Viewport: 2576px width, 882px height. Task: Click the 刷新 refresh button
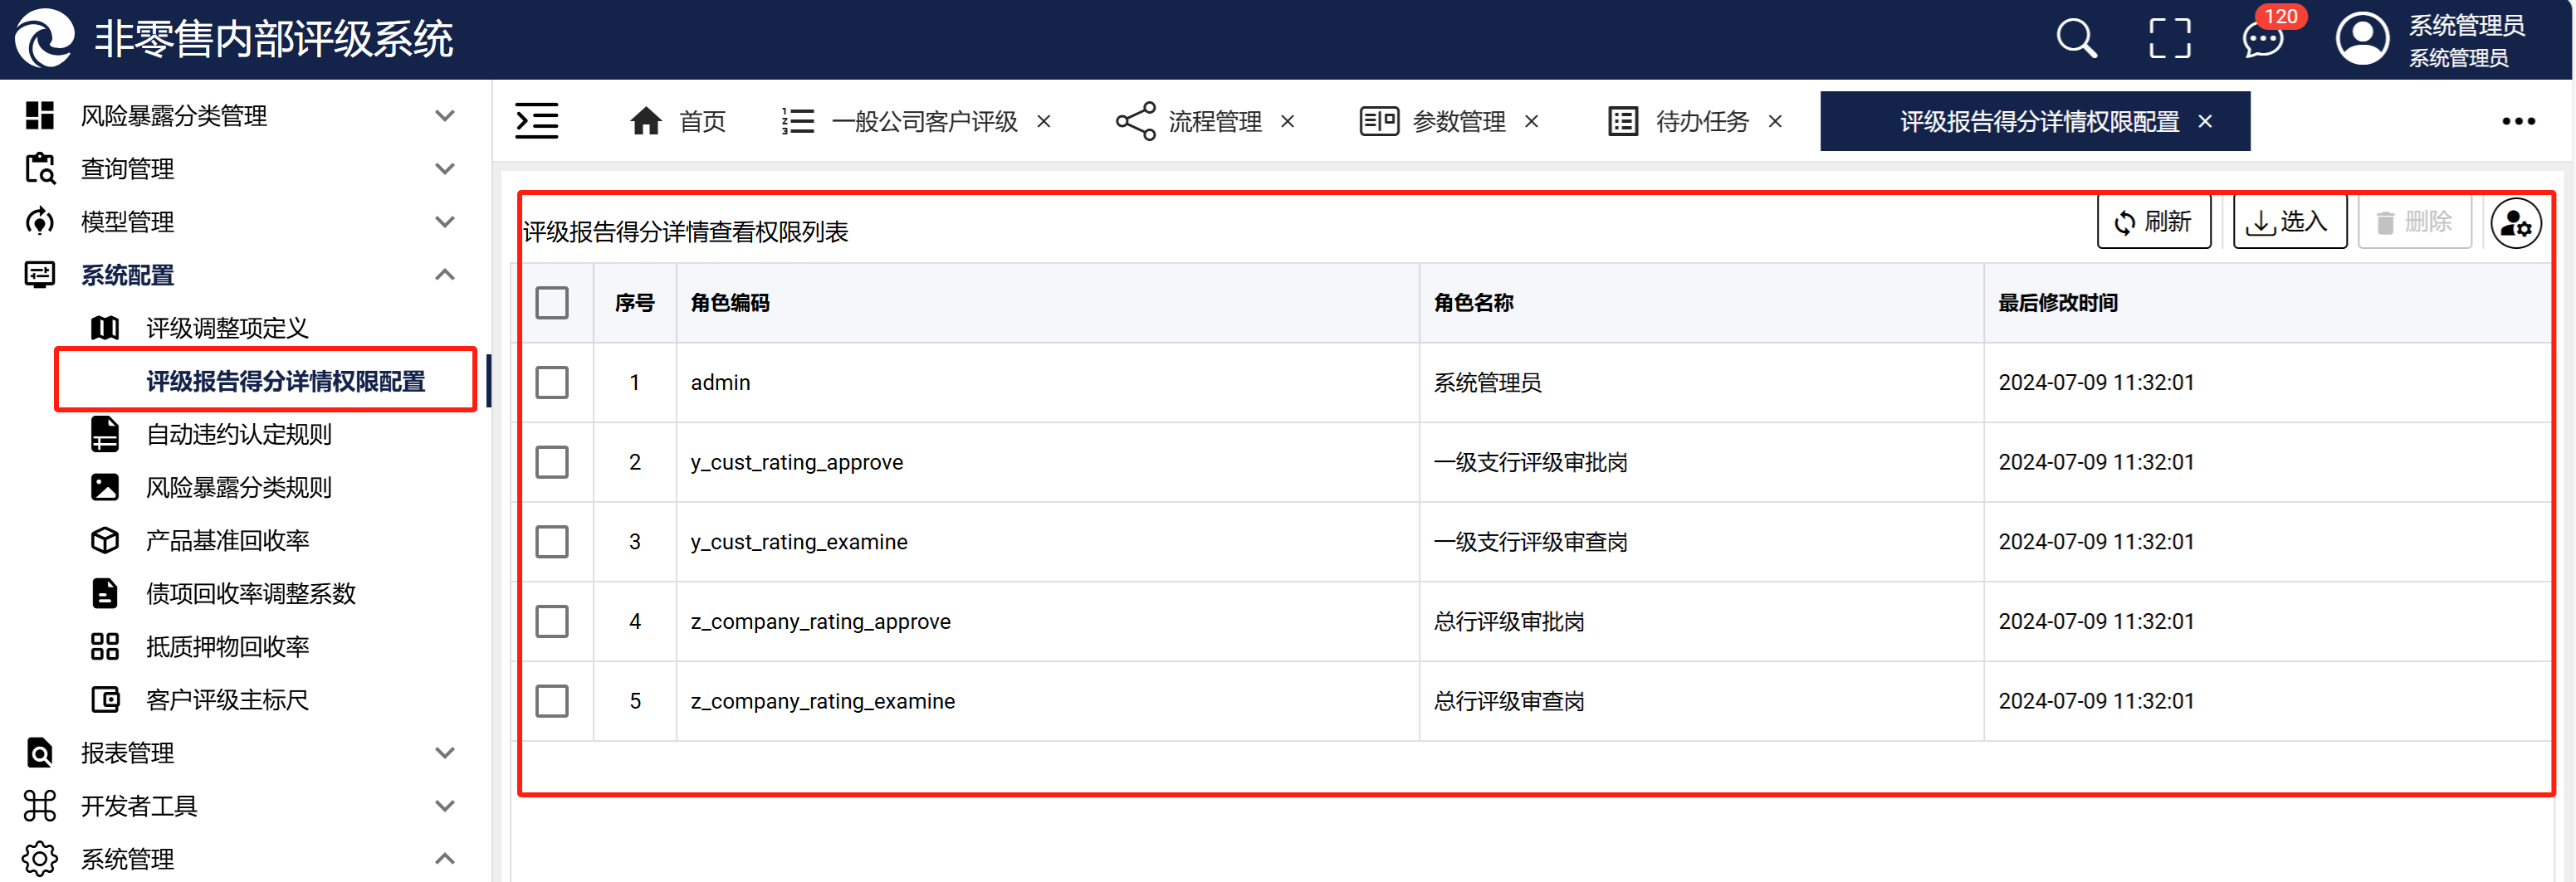tap(2153, 222)
